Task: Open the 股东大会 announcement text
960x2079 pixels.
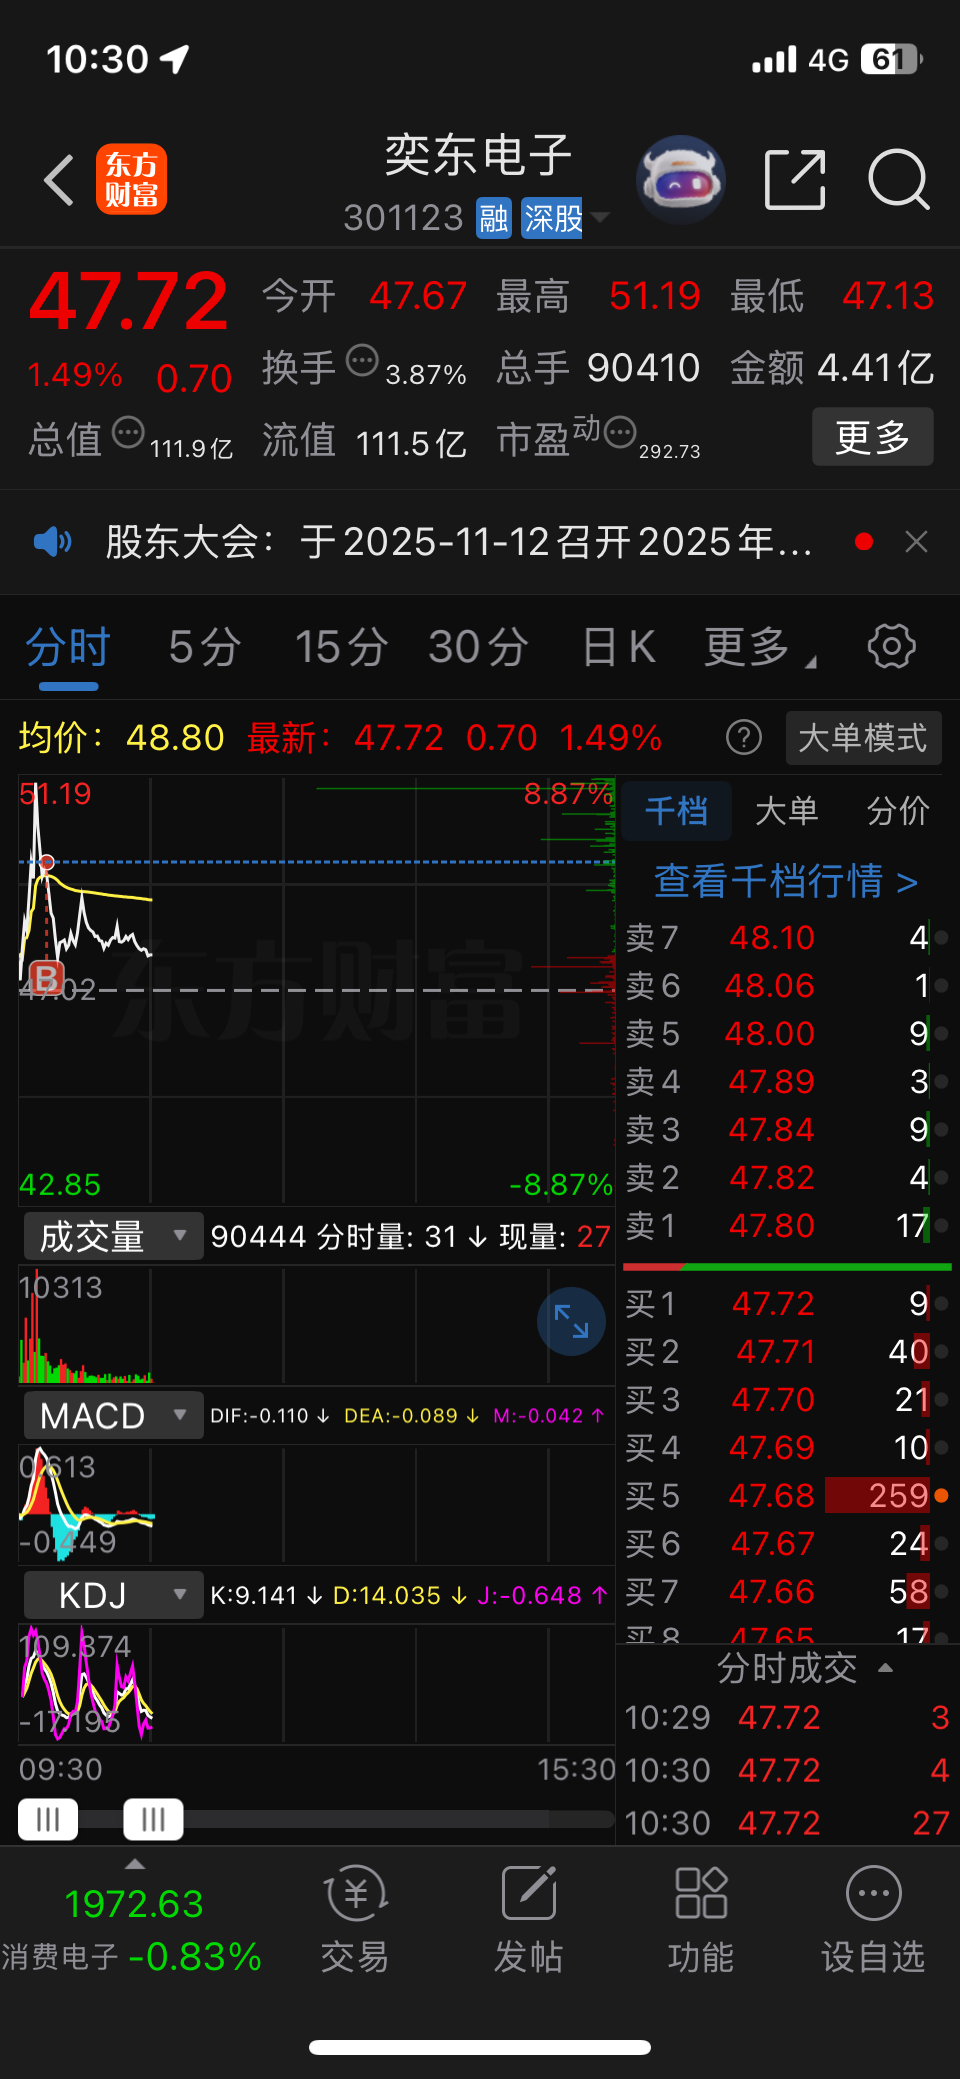Action: (459, 542)
